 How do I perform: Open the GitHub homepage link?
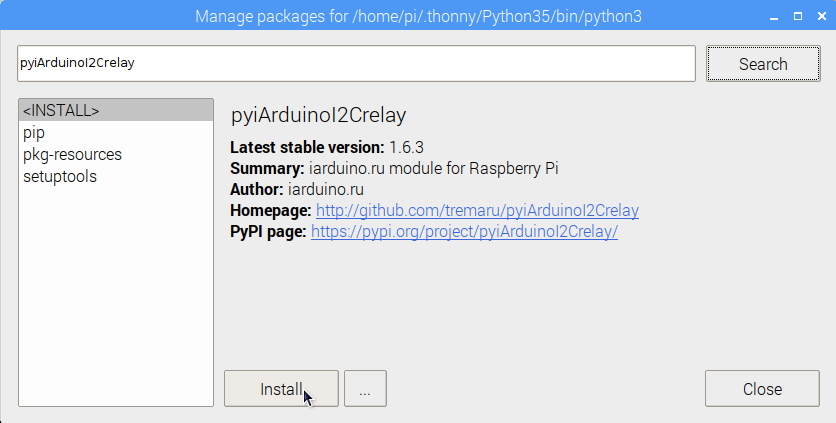[477, 210]
